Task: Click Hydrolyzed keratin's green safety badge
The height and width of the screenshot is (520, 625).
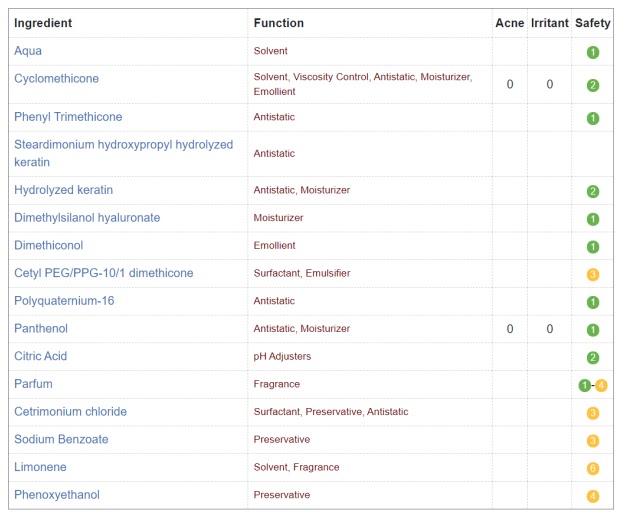Action: (x=593, y=191)
